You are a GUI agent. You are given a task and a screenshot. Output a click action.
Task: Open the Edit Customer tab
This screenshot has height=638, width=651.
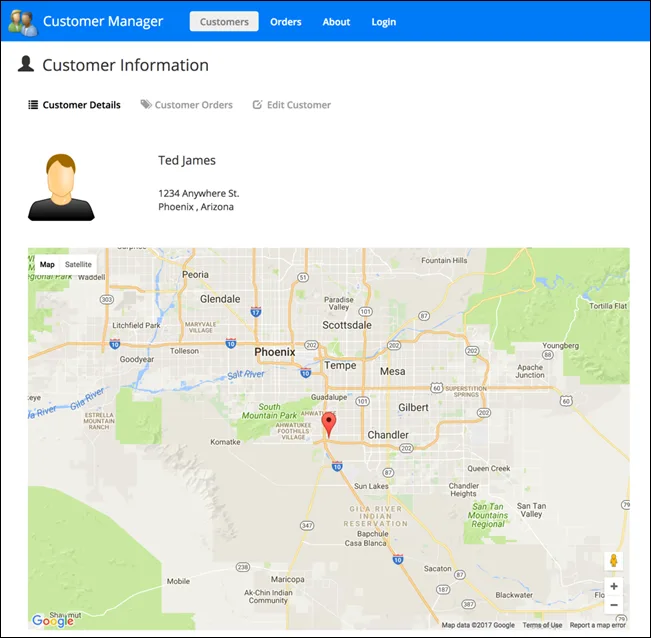click(292, 105)
